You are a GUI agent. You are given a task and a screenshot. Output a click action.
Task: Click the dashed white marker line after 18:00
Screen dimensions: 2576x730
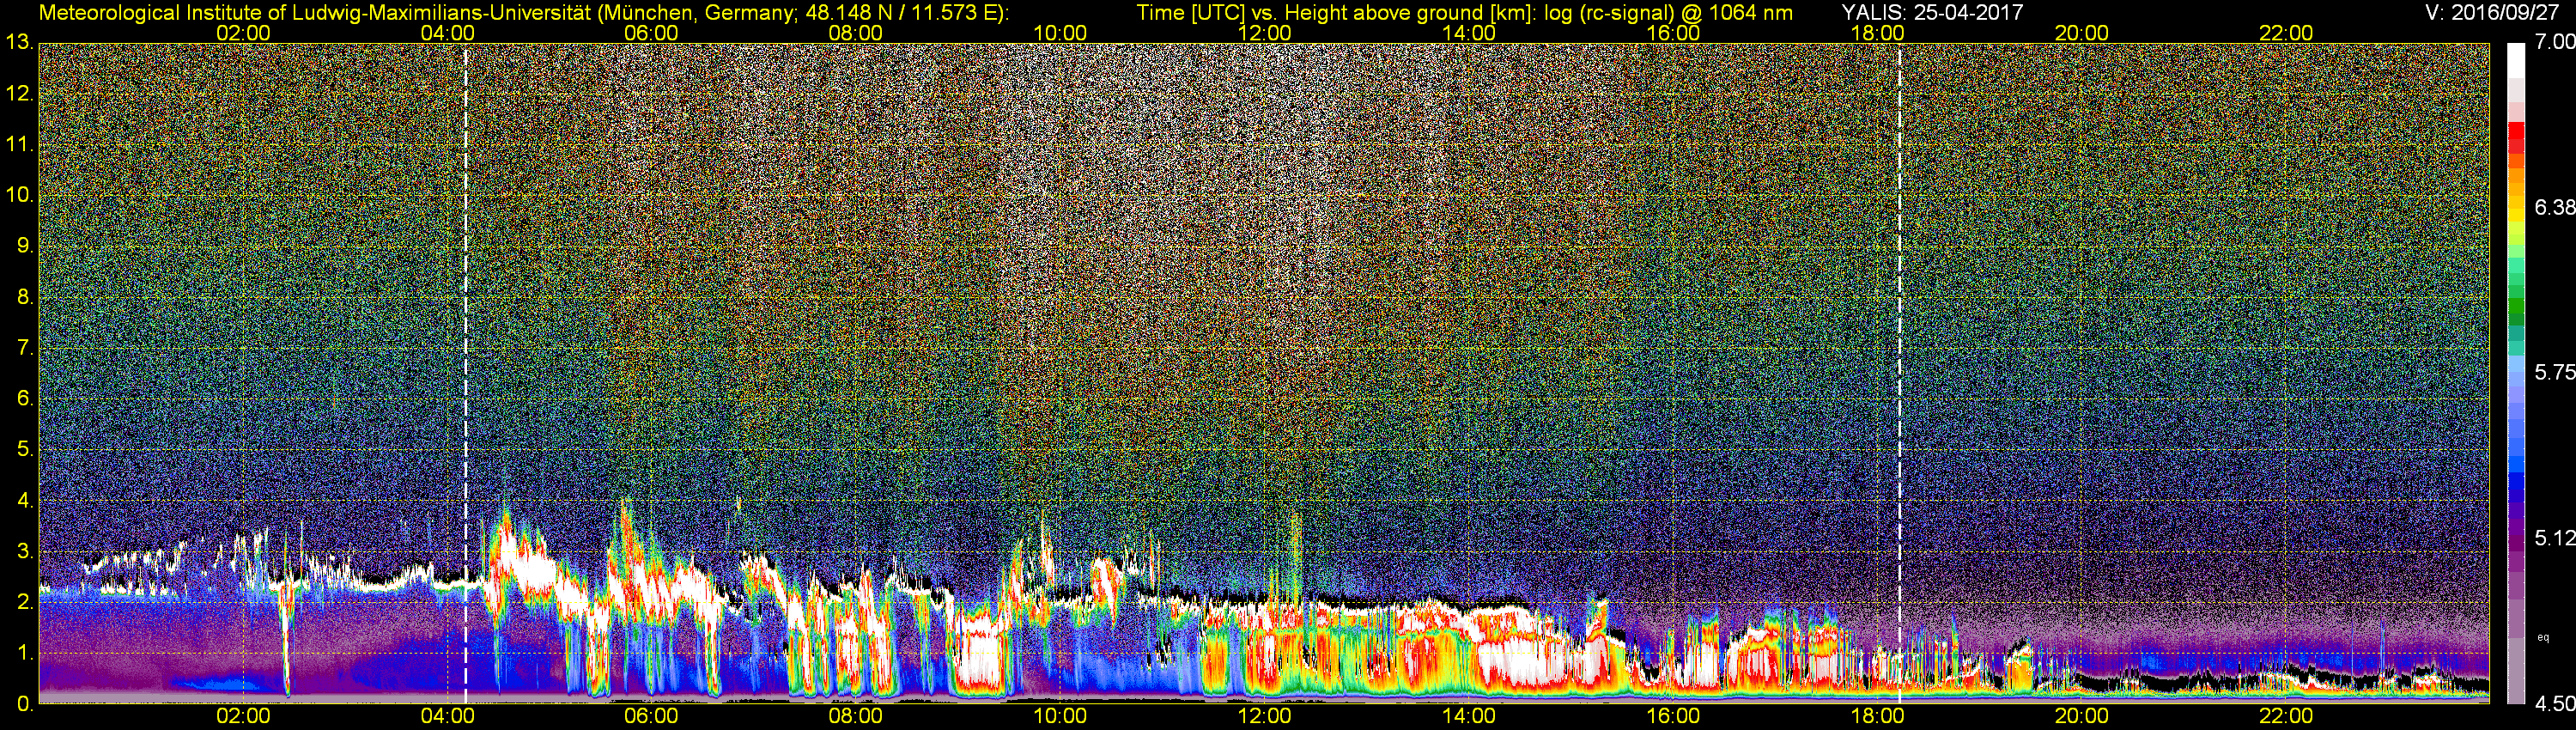point(1899,373)
